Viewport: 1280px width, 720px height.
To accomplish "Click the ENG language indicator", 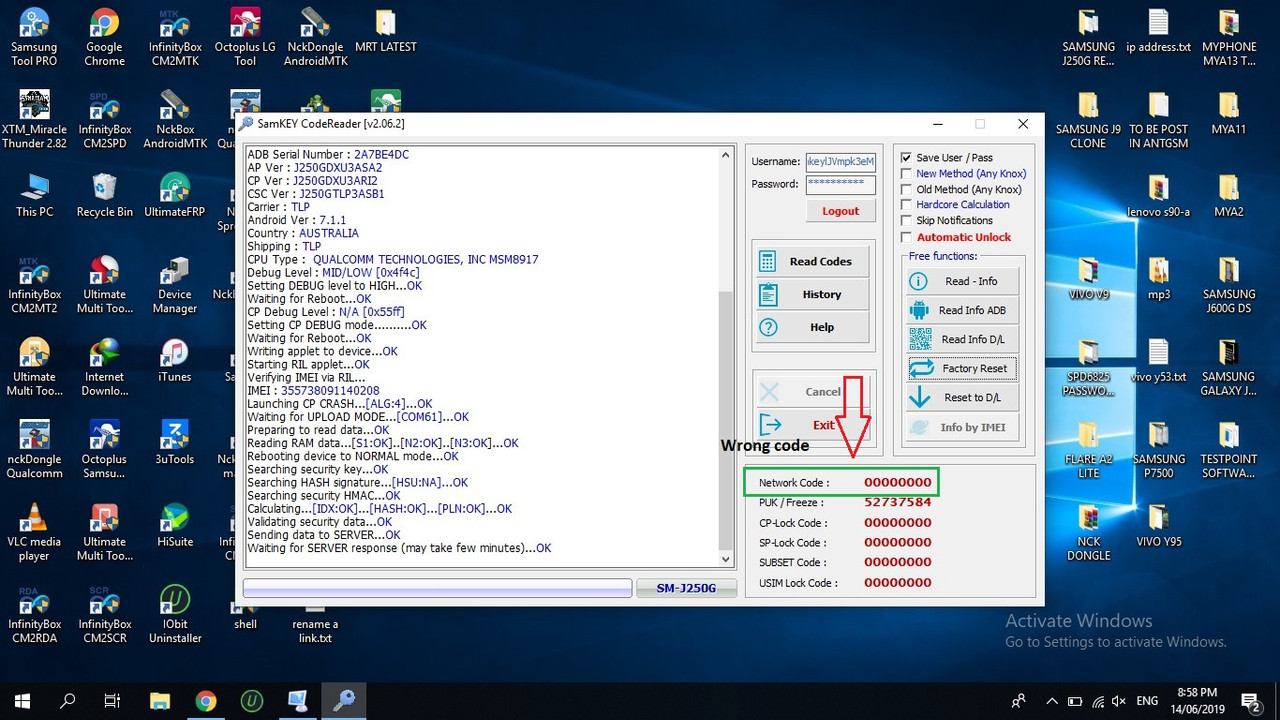I will tap(1148, 700).
